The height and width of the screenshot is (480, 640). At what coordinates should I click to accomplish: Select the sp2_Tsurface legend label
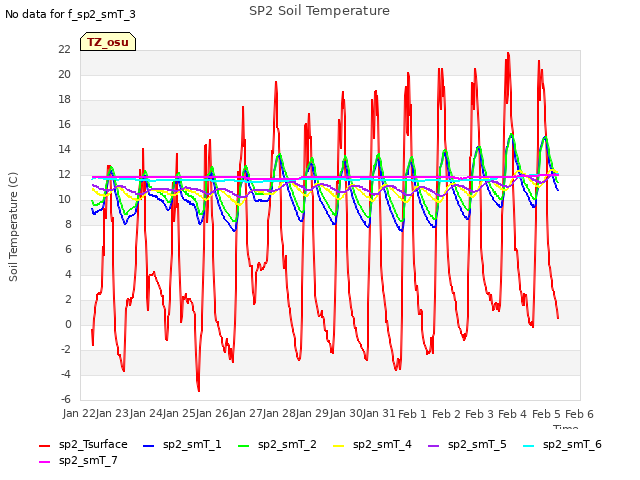(93, 444)
